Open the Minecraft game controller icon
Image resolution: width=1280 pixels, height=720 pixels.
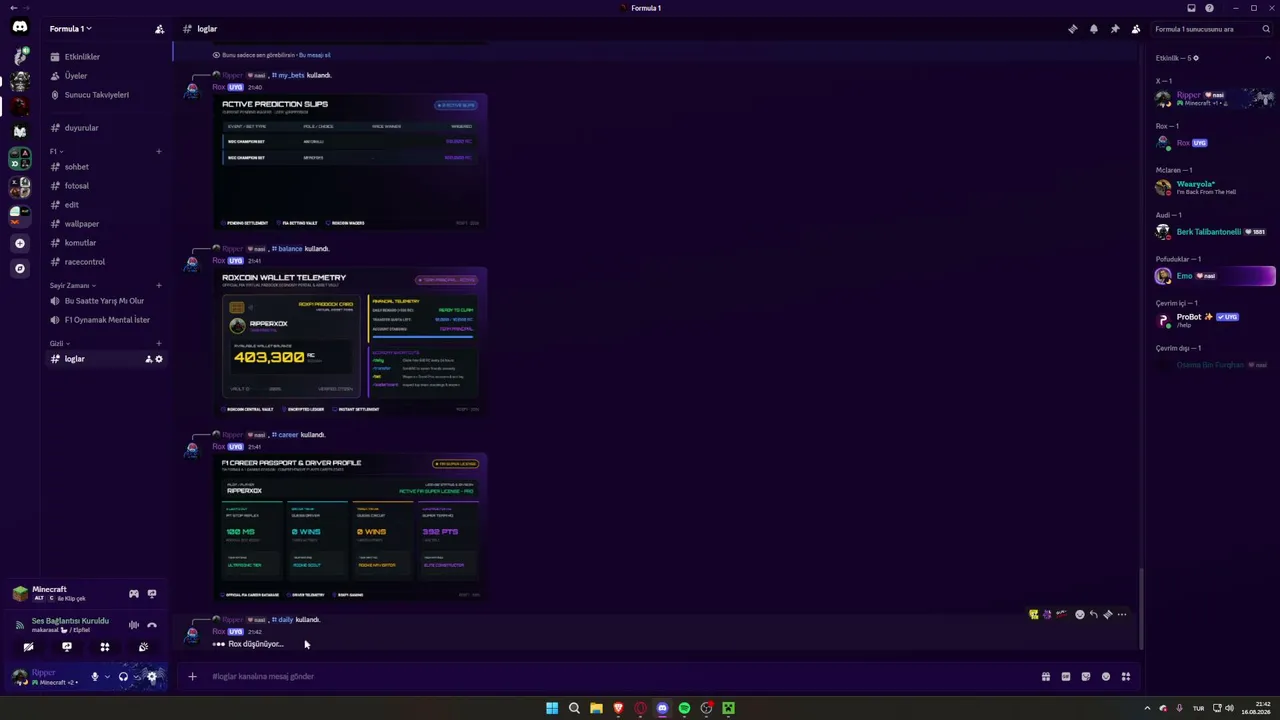coord(134,594)
